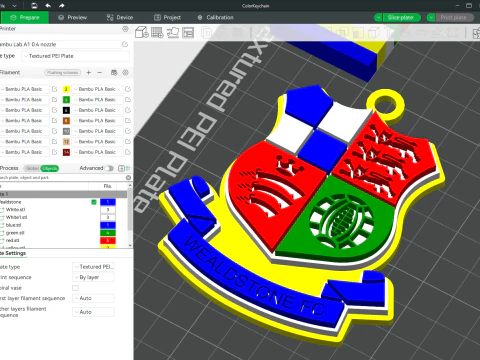Open the Device tab
Screen dimensions: 480x360
[x=120, y=18]
